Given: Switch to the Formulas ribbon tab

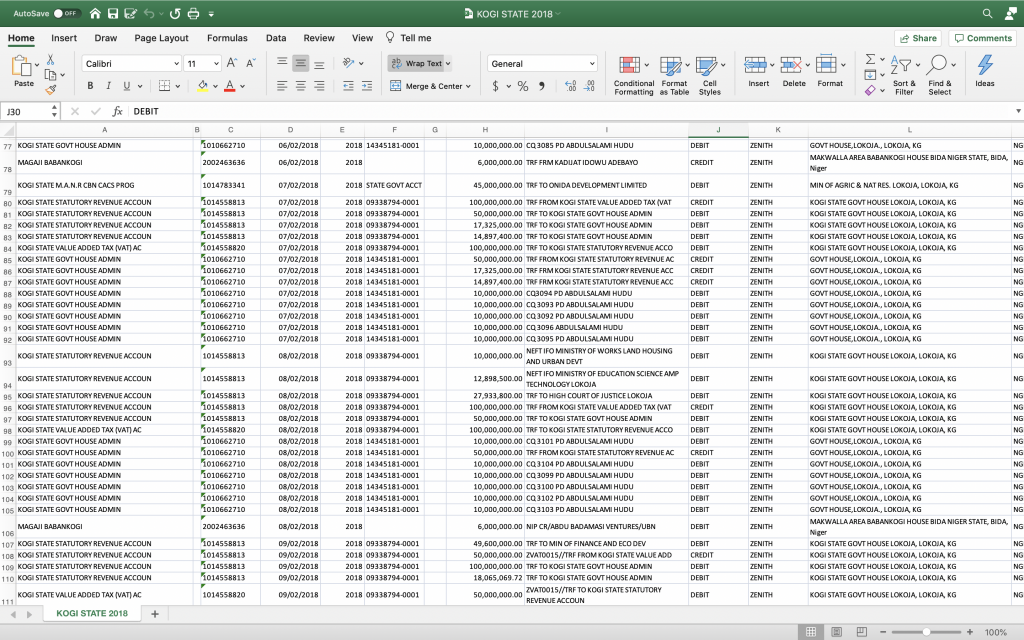Looking at the screenshot, I should 227,38.
